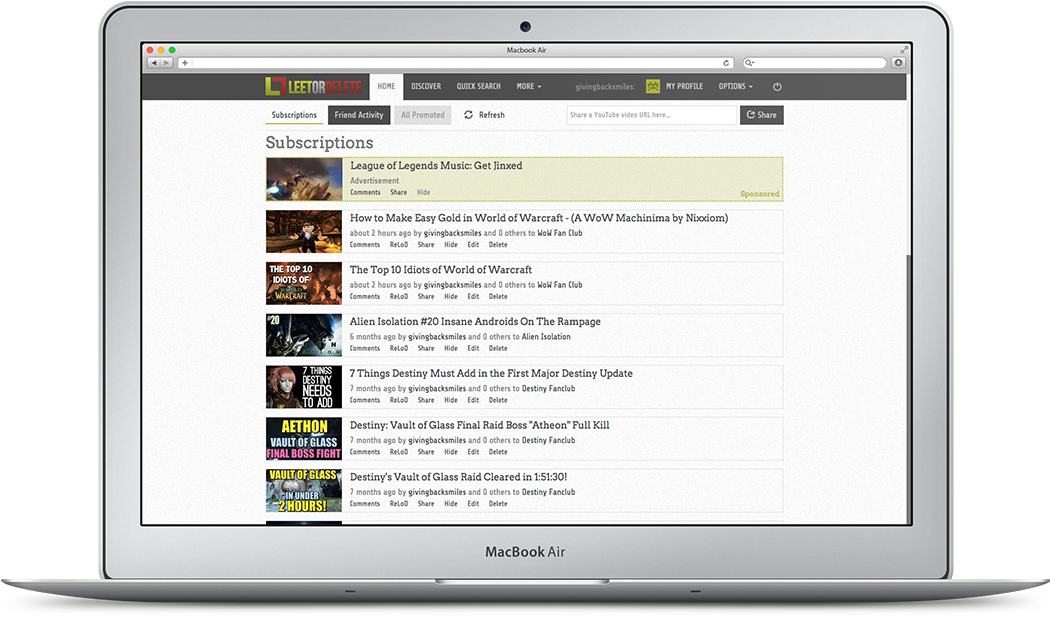The width and height of the screenshot is (1050, 620).
Task: Click givingbacksmiles on Alien Isolation post
Action: [437, 337]
